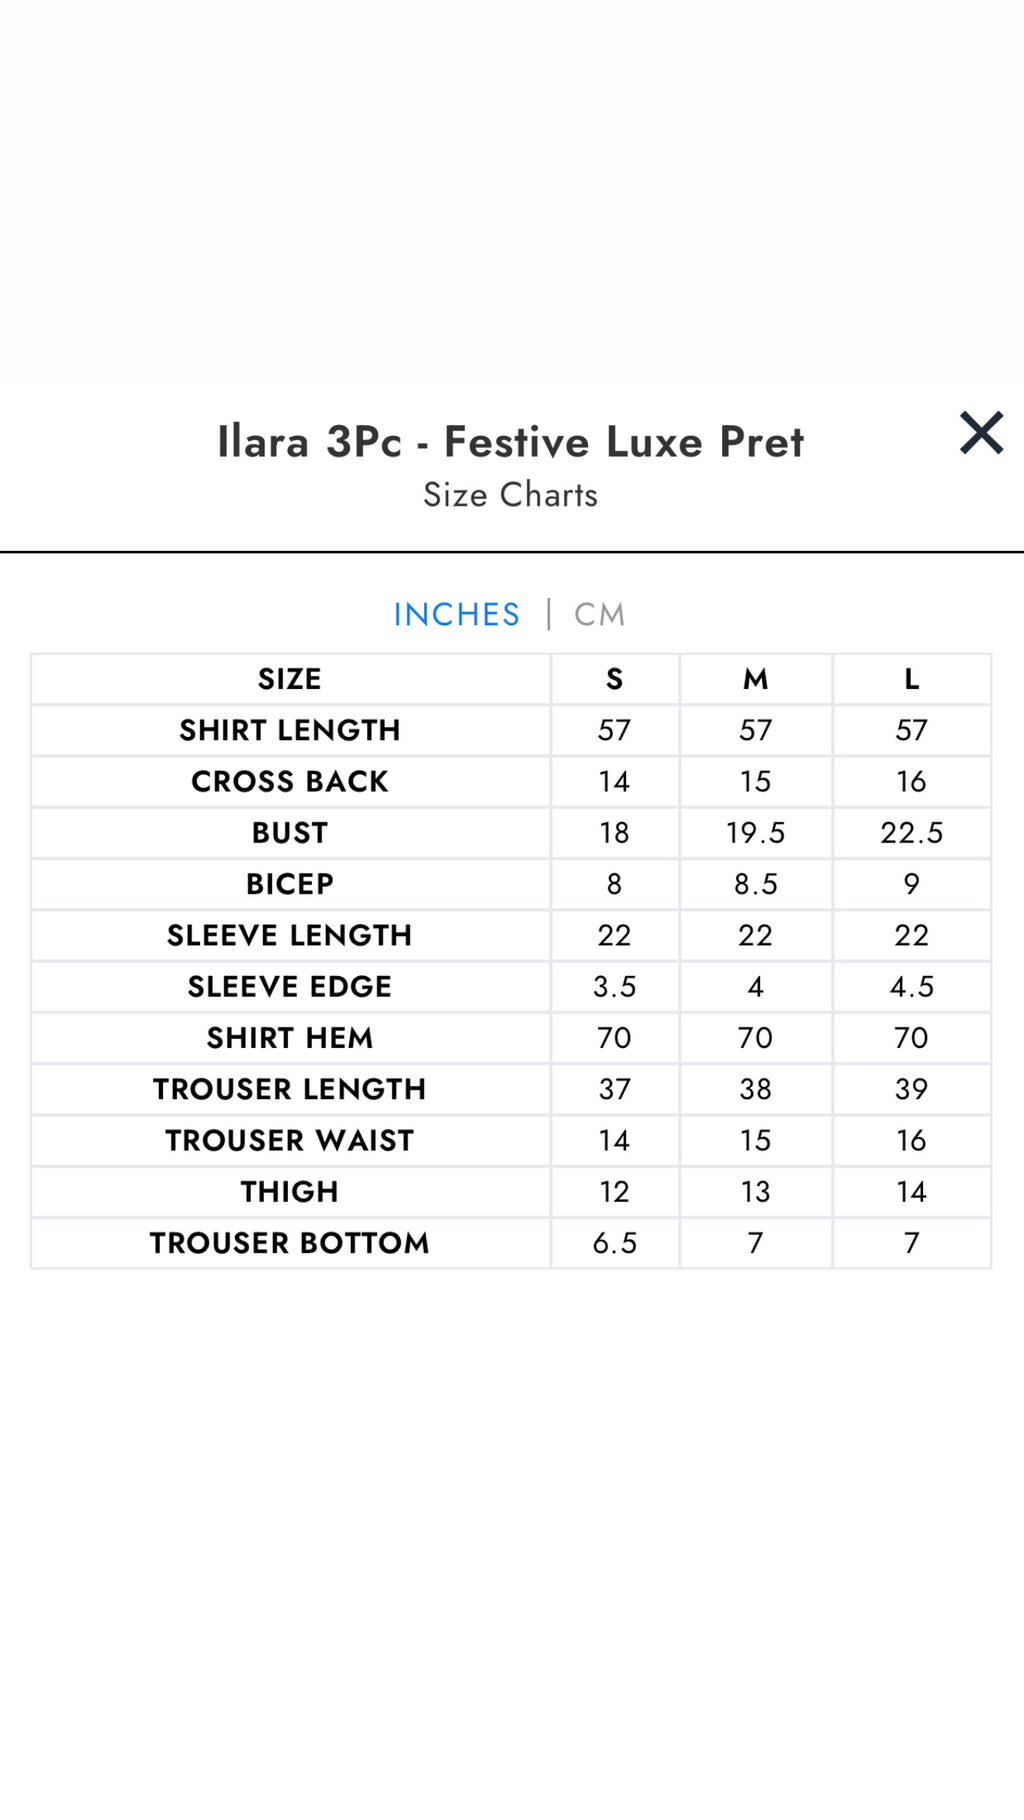This screenshot has width=1024, height=1820.
Task: Click the TROUSER WAIST row label
Action: [x=289, y=1140]
